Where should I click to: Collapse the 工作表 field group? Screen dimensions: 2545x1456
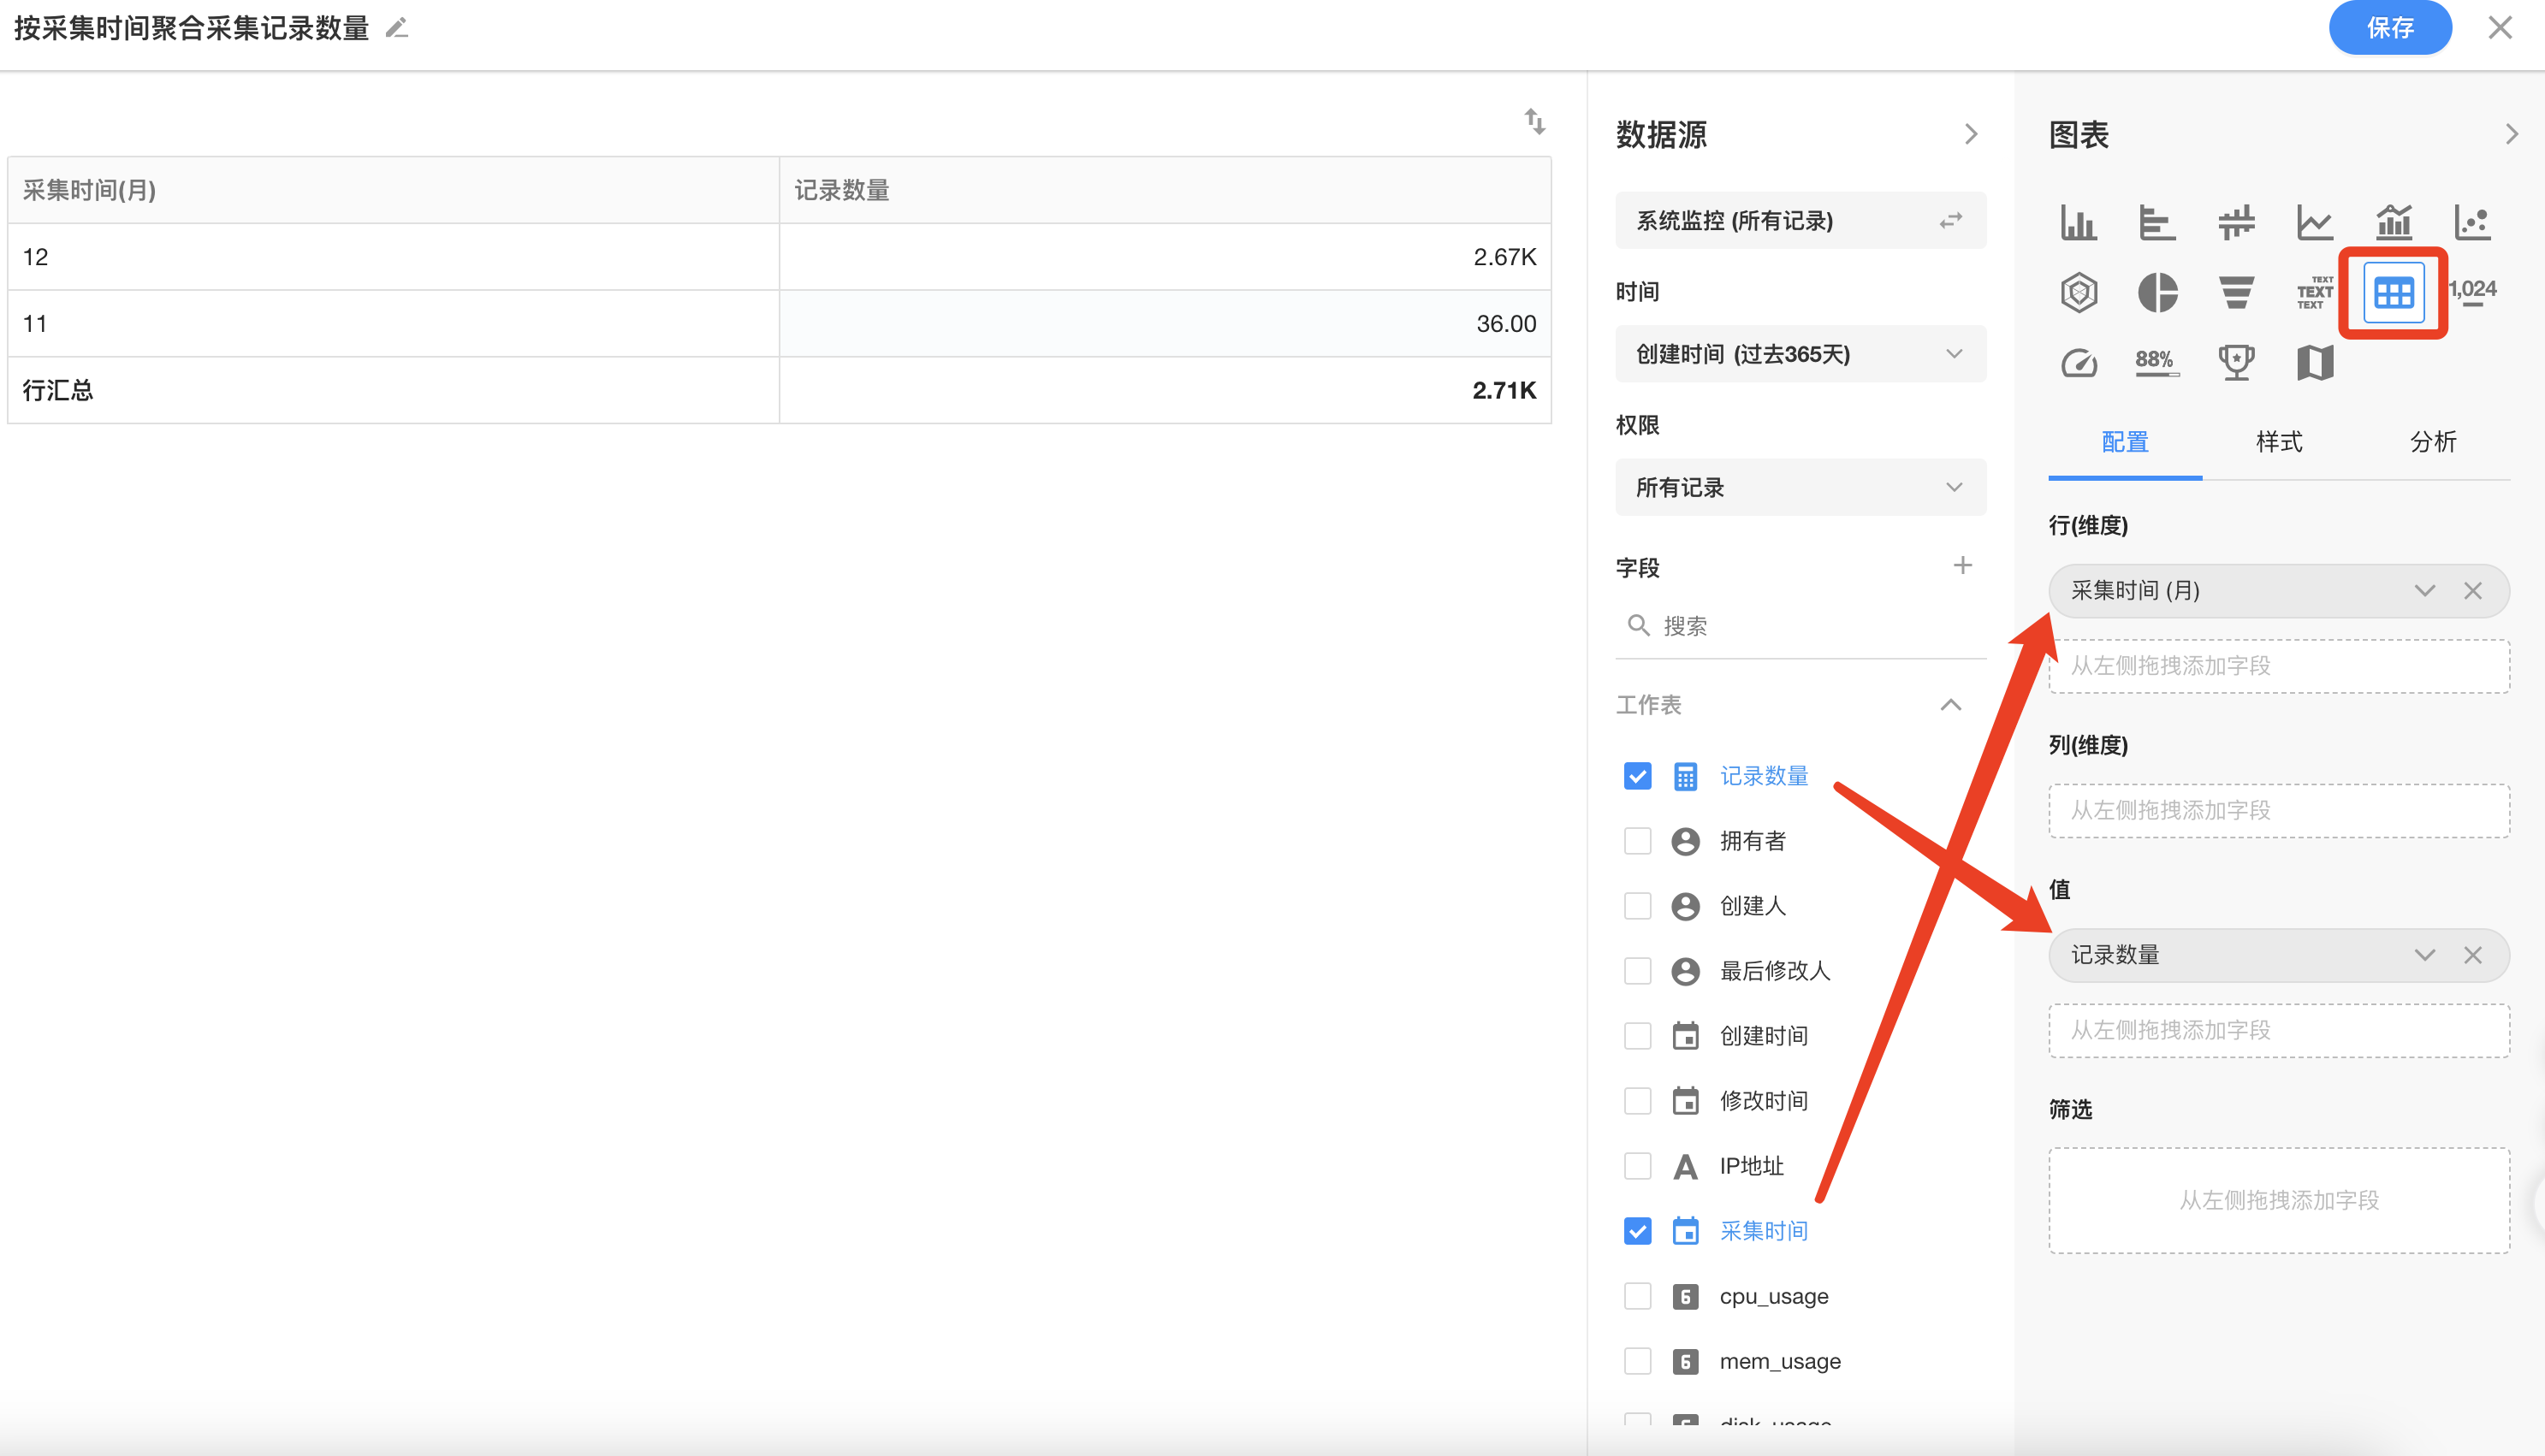coord(1950,705)
